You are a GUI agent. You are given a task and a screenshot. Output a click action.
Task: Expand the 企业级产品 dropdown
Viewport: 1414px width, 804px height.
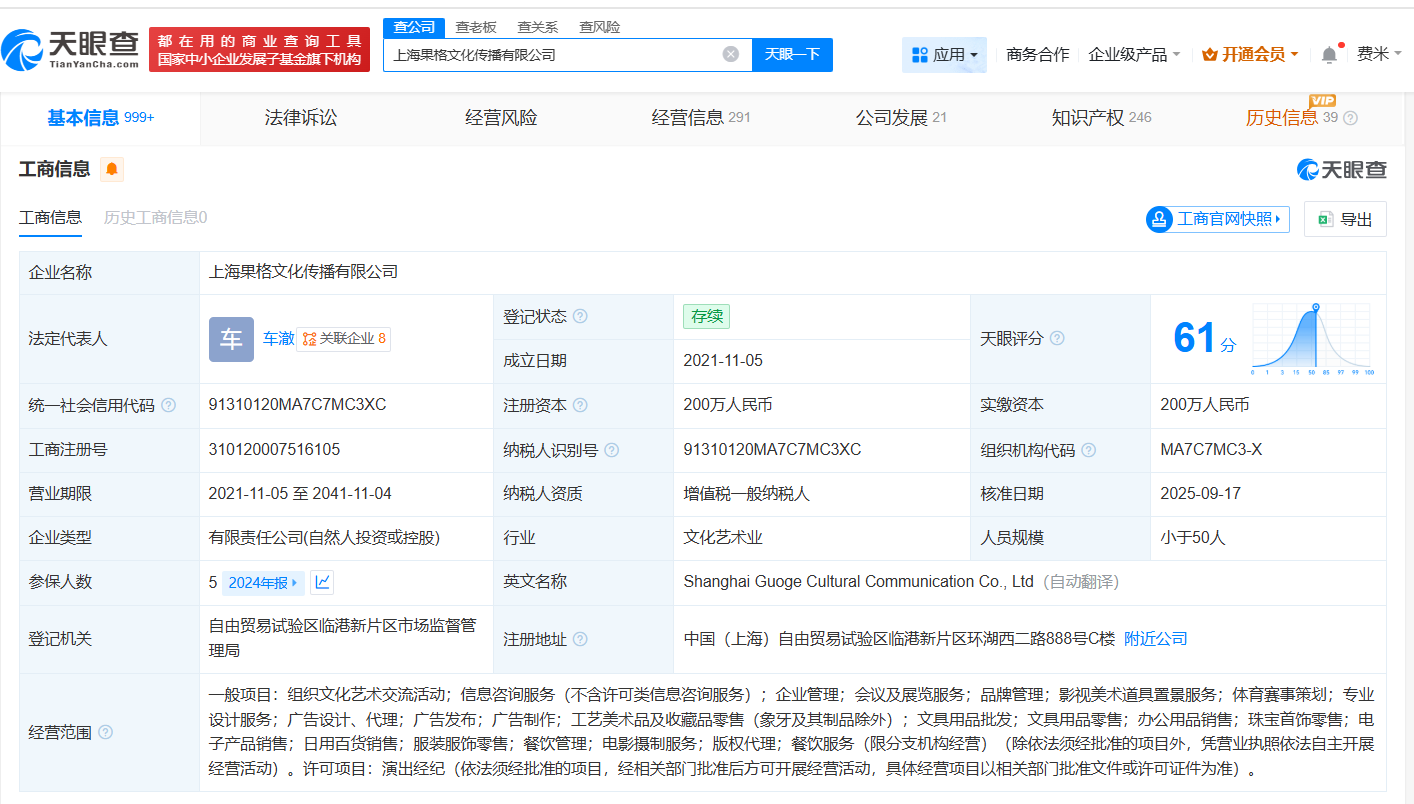click(x=1129, y=54)
